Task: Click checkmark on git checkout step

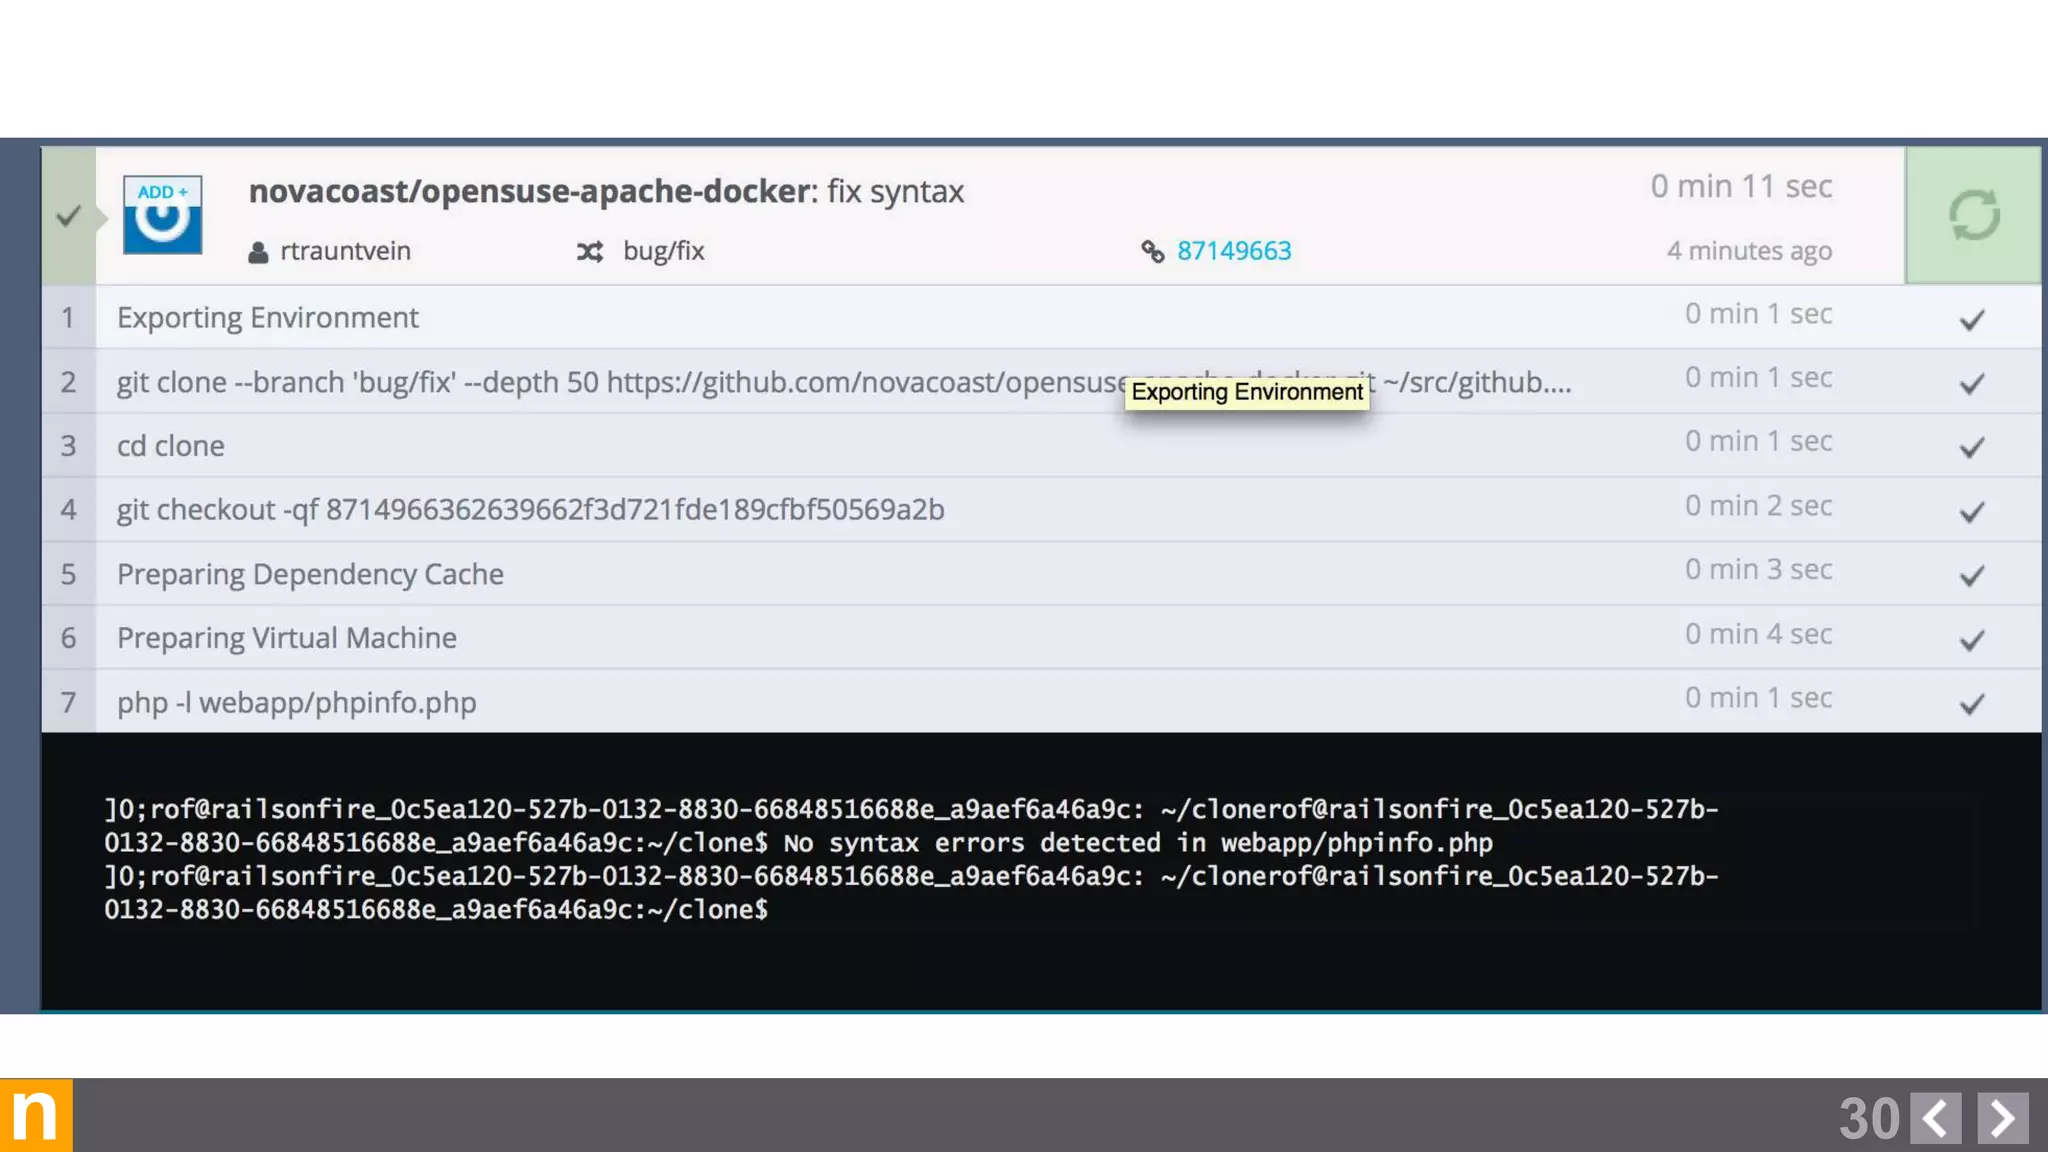Action: tap(1971, 512)
